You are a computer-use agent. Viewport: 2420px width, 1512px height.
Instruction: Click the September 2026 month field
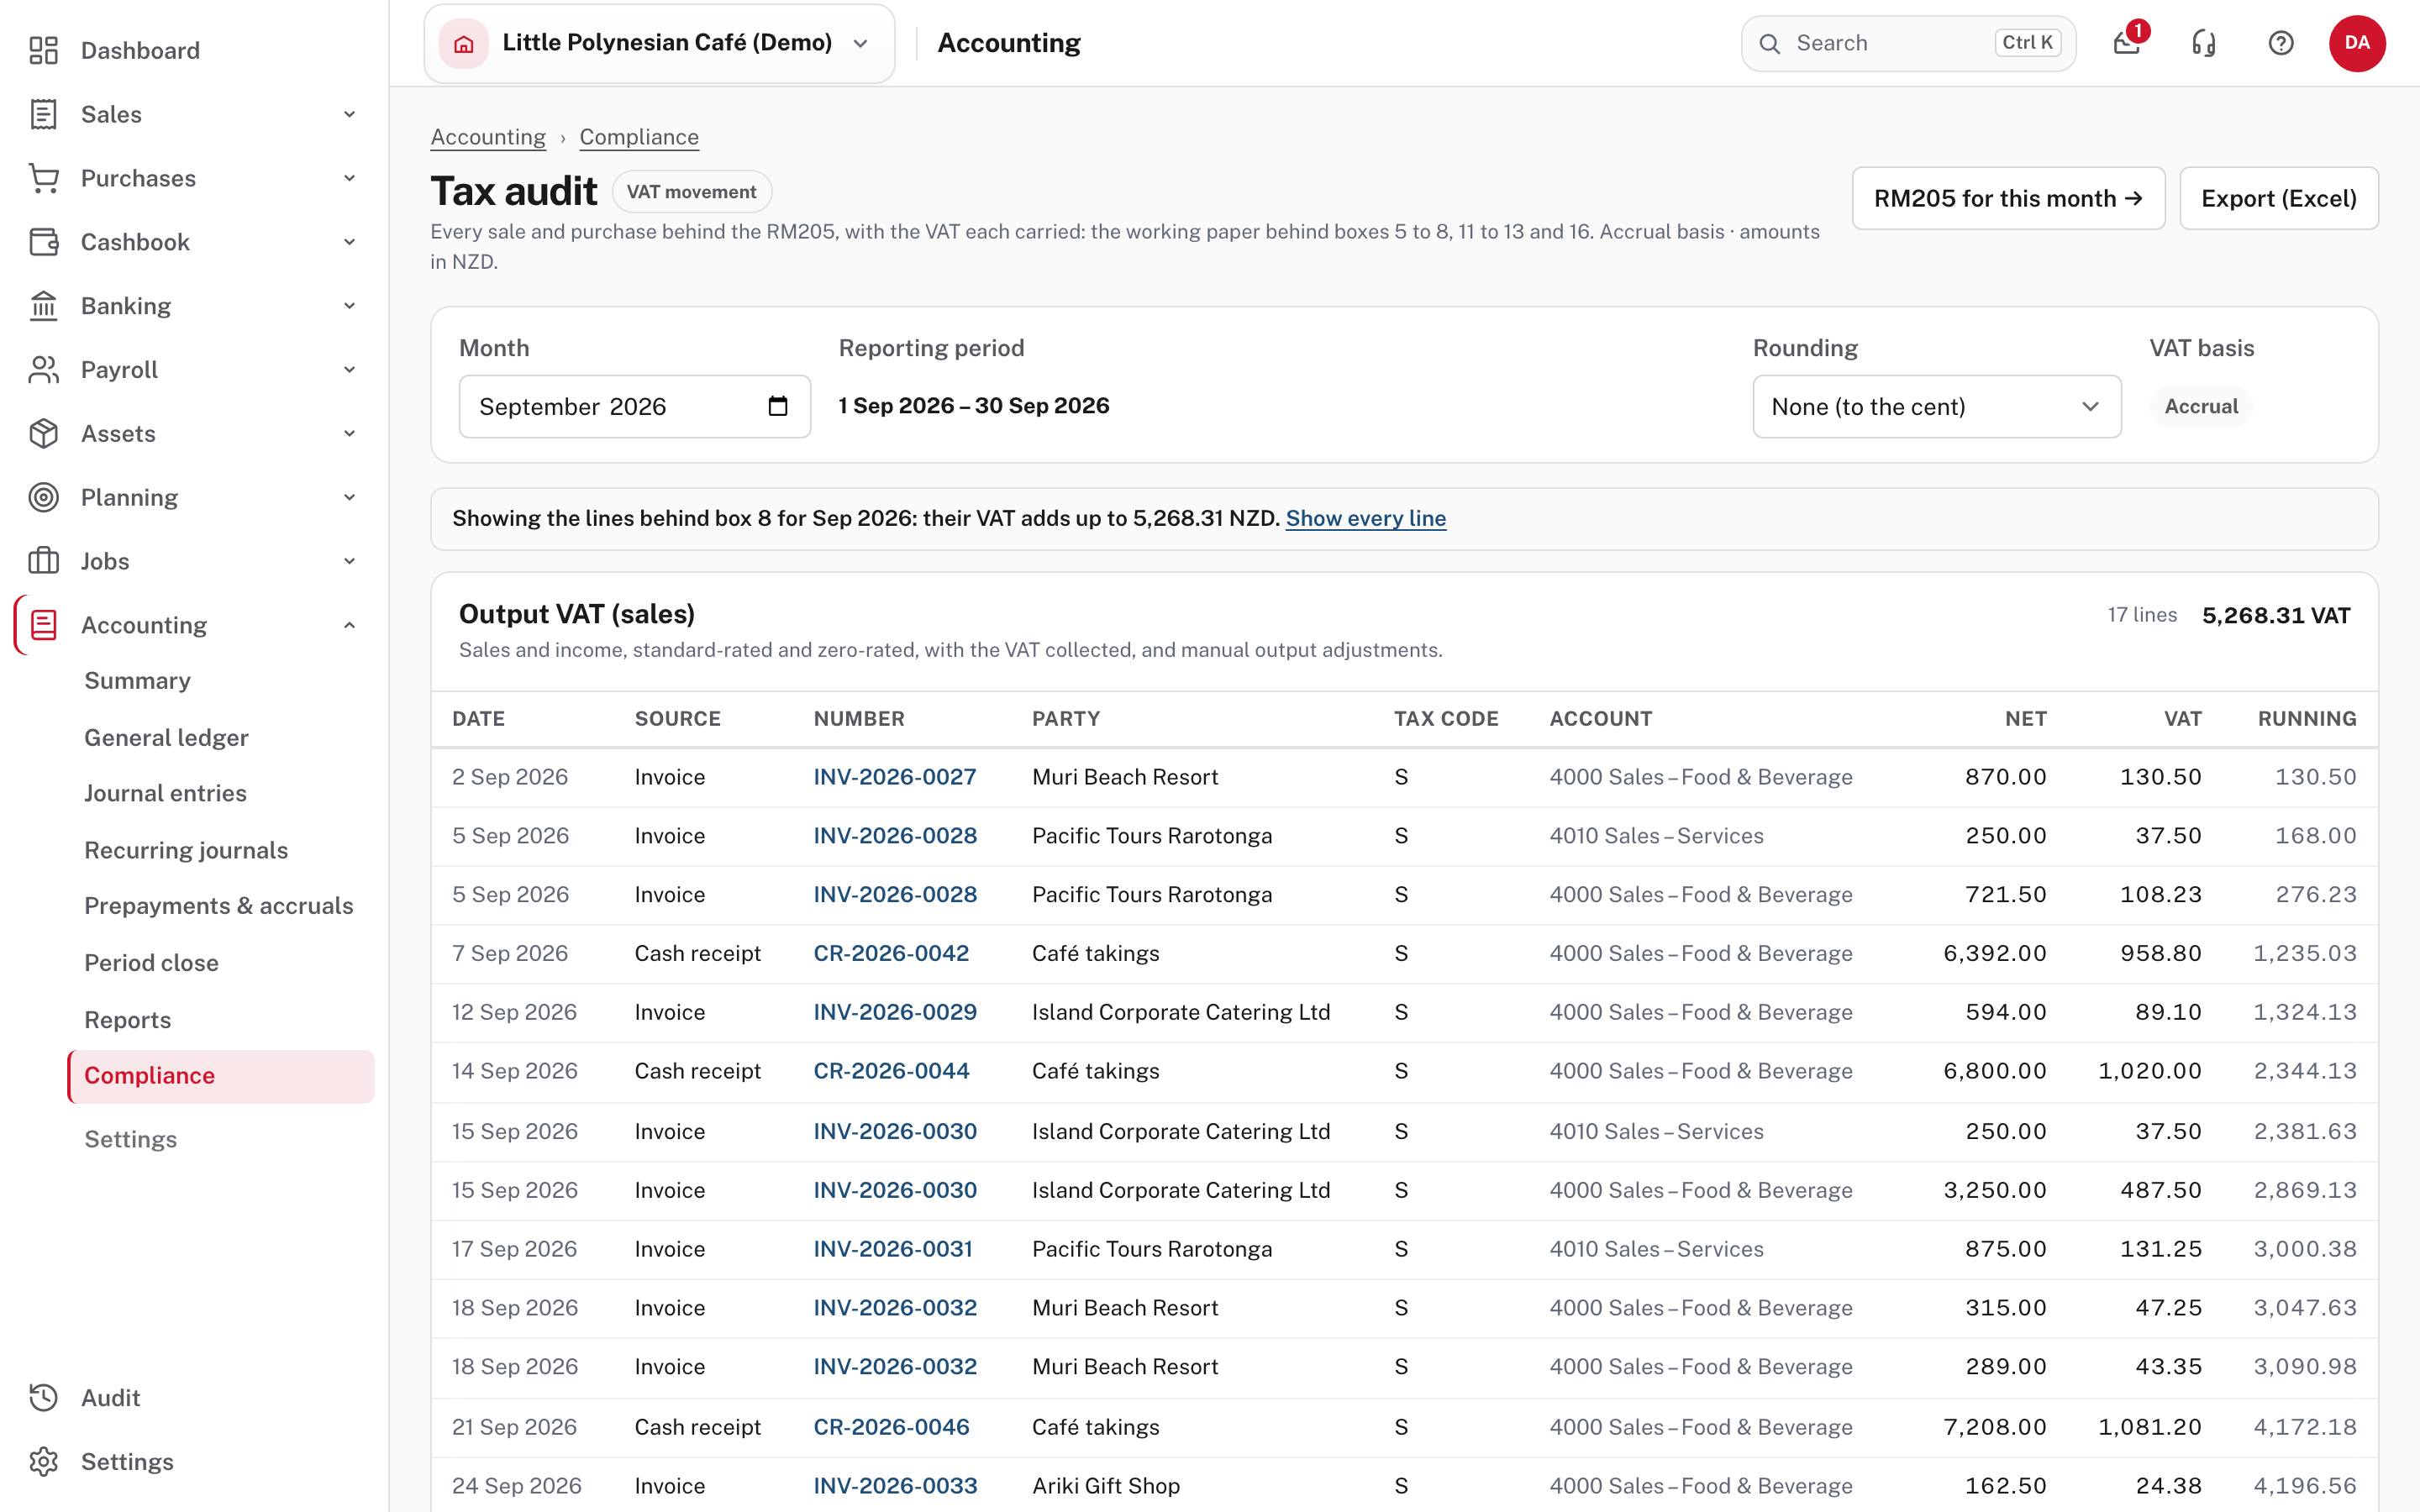coord(634,406)
